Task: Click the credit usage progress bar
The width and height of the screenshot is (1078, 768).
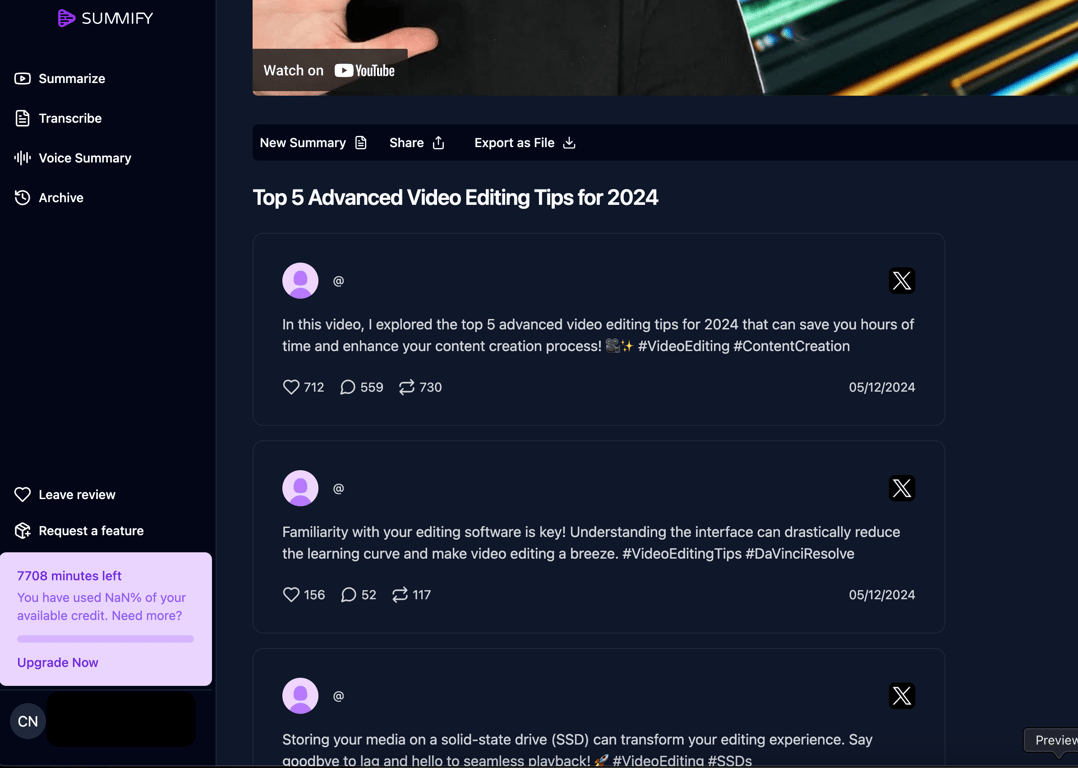Action: pyautogui.click(x=105, y=639)
